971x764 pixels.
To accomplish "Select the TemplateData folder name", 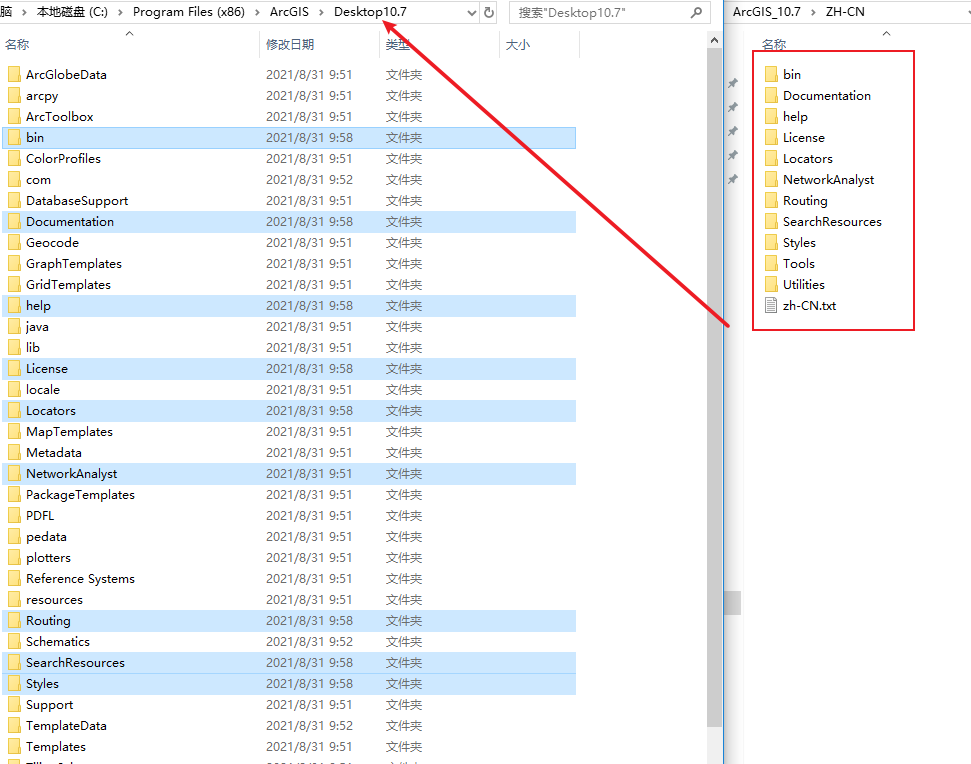I will tap(66, 726).
